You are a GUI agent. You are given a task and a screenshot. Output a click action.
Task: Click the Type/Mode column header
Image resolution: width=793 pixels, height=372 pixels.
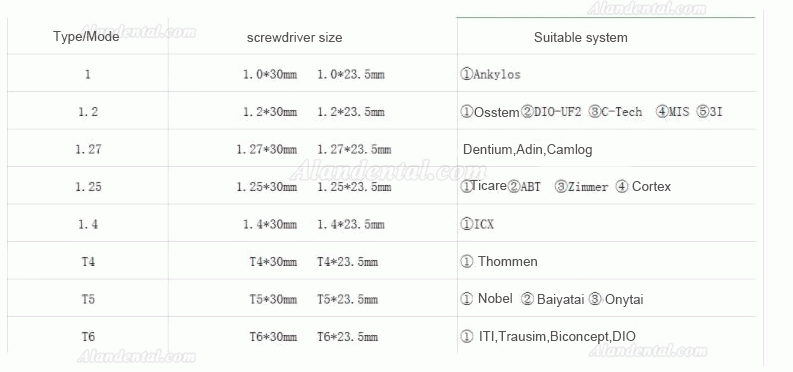tap(86, 37)
